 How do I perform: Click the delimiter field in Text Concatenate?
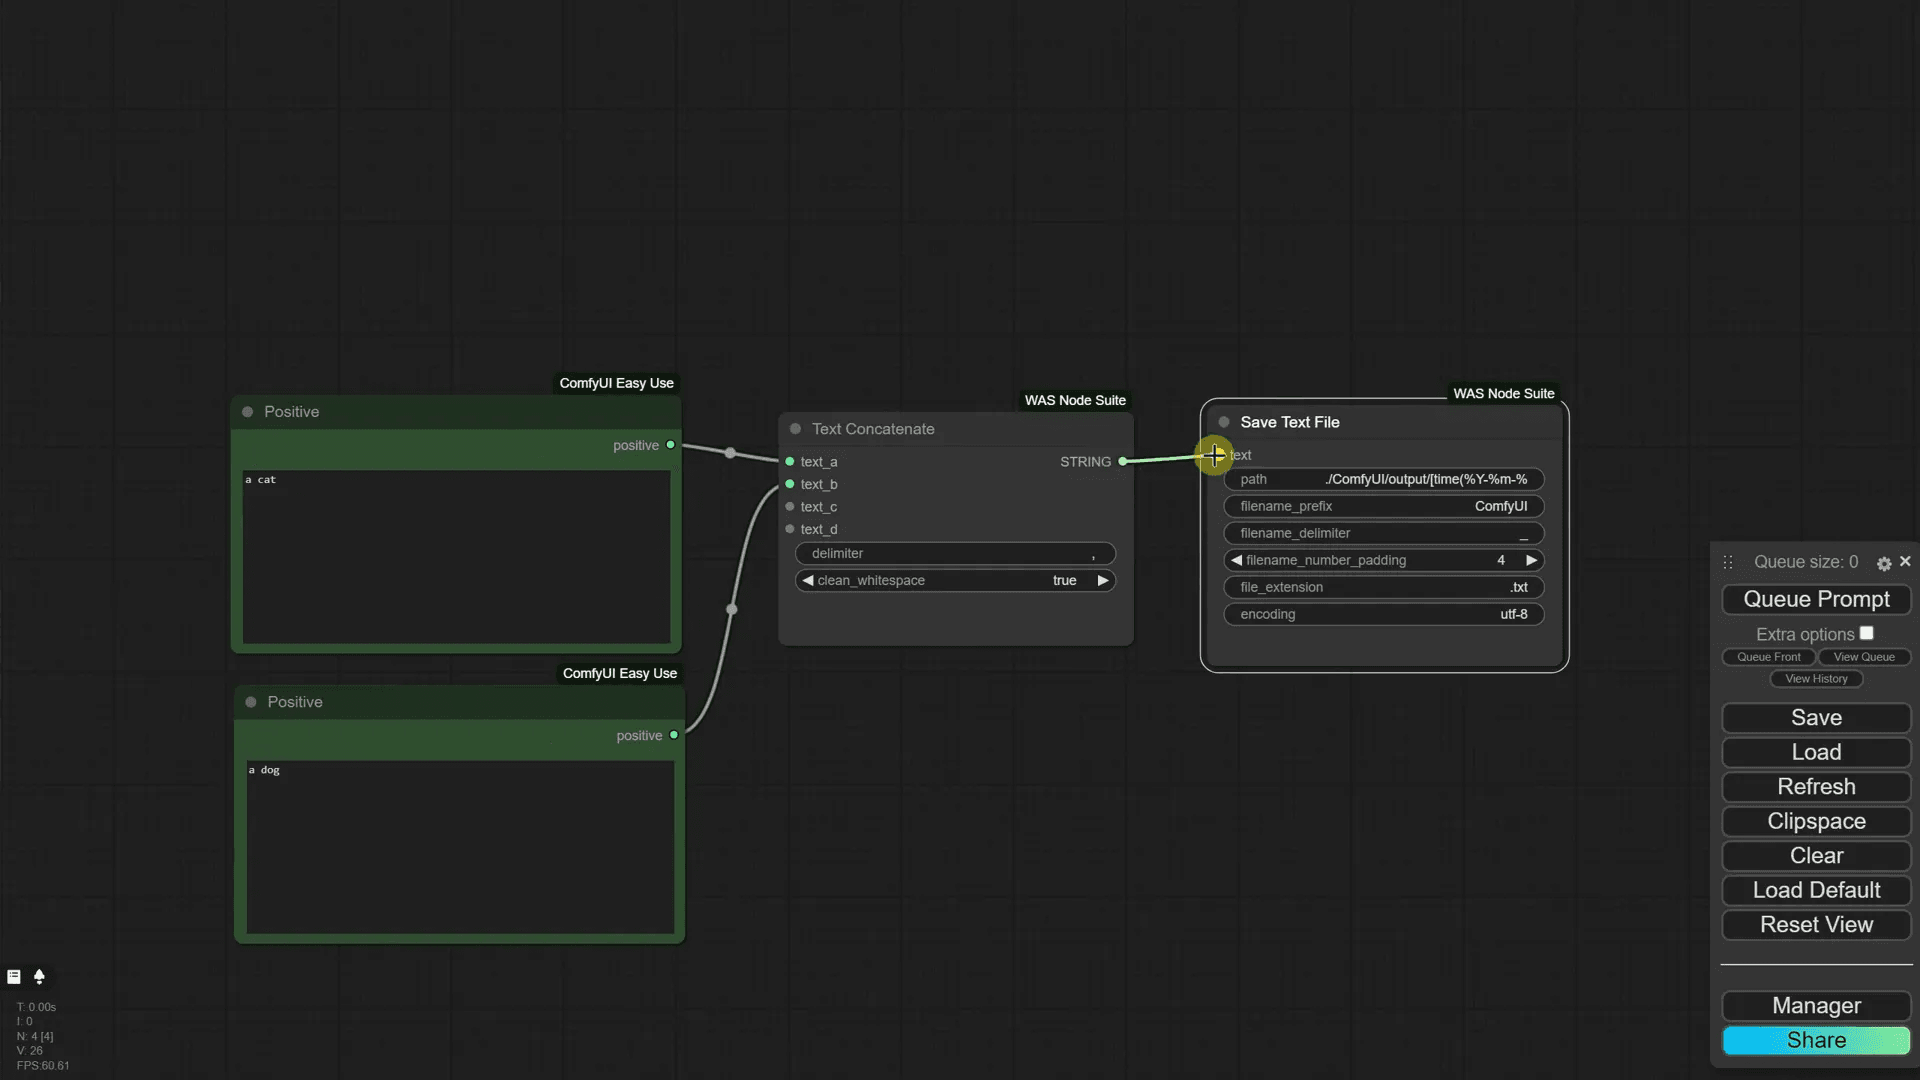coord(955,553)
